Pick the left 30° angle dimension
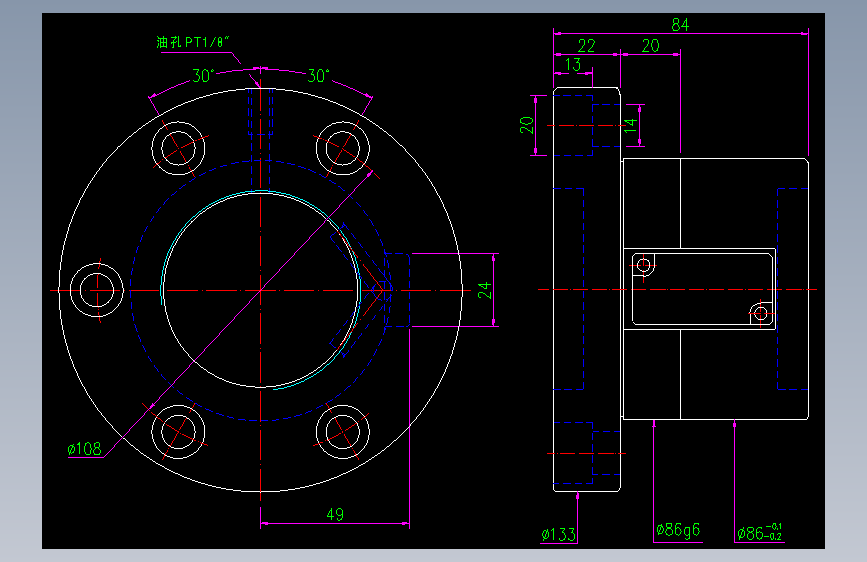The width and height of the screenshot is (867, 562). [203, 76]
